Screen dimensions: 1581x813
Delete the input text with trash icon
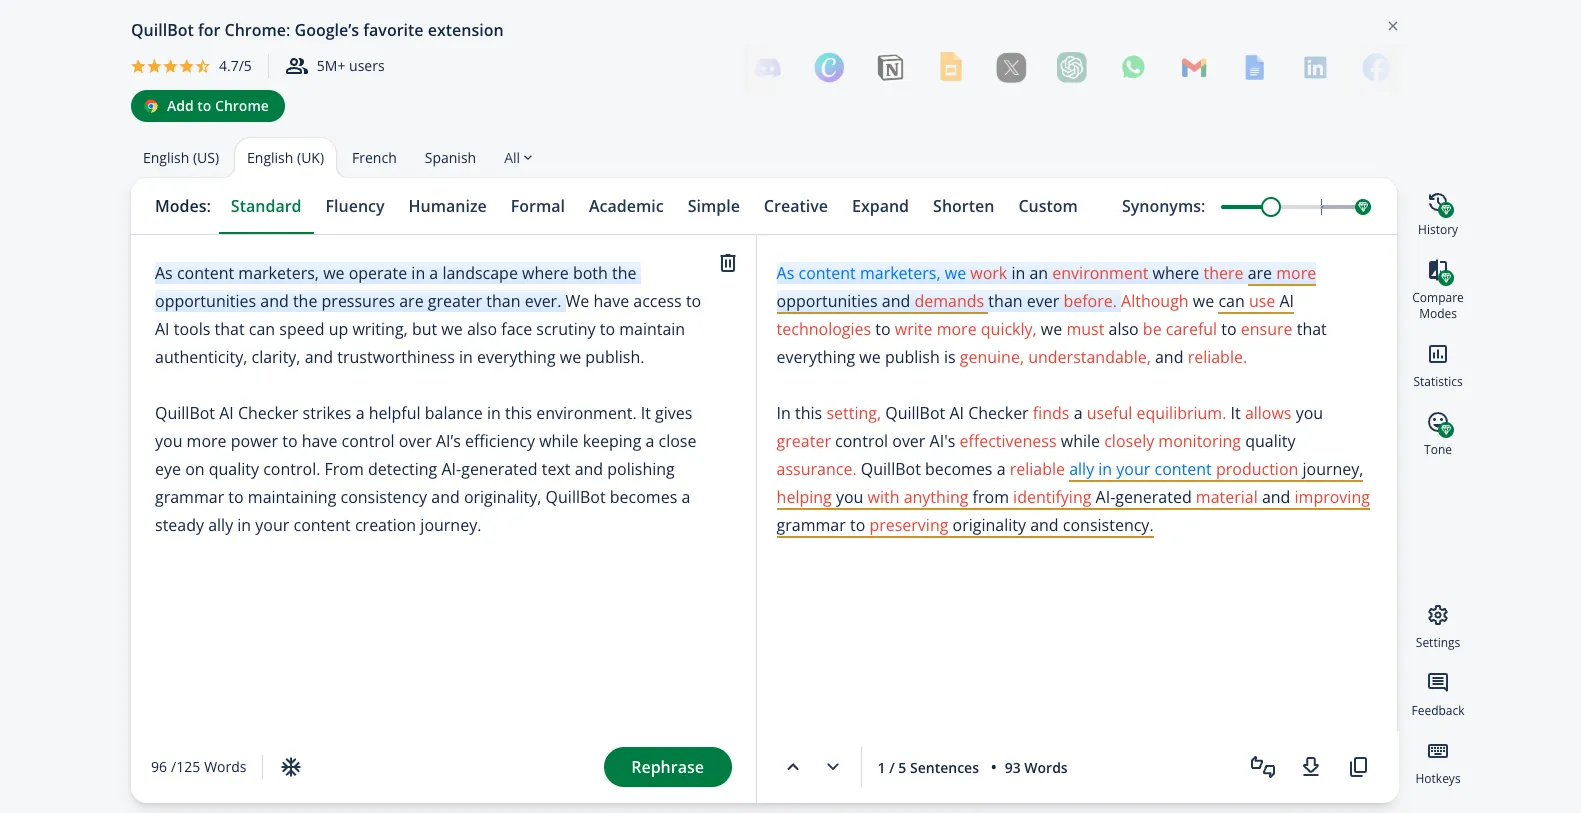click(728, 263)
